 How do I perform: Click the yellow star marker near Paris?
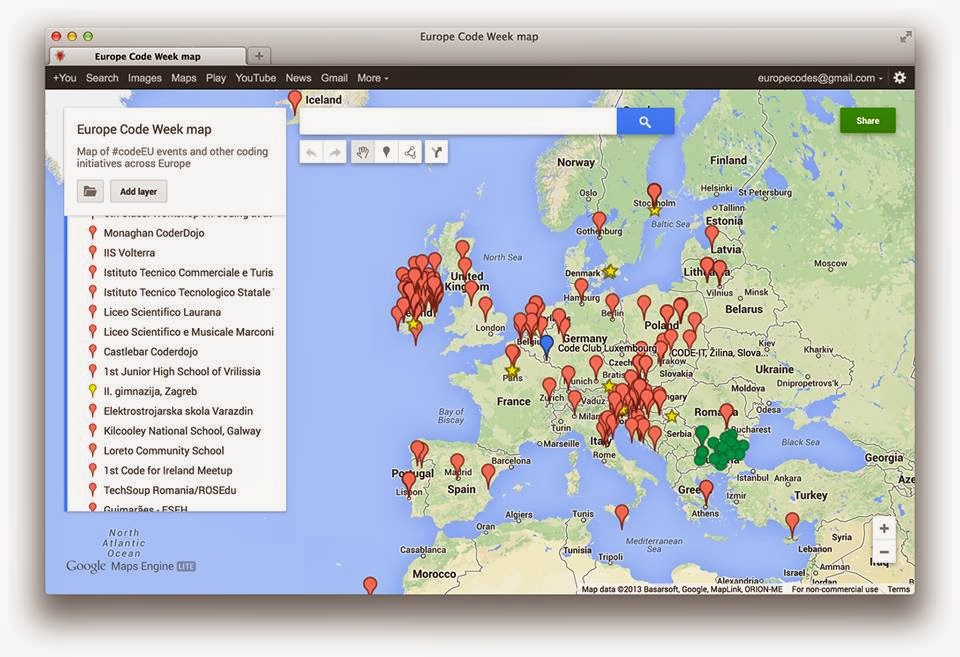click(x=512, y=370)
